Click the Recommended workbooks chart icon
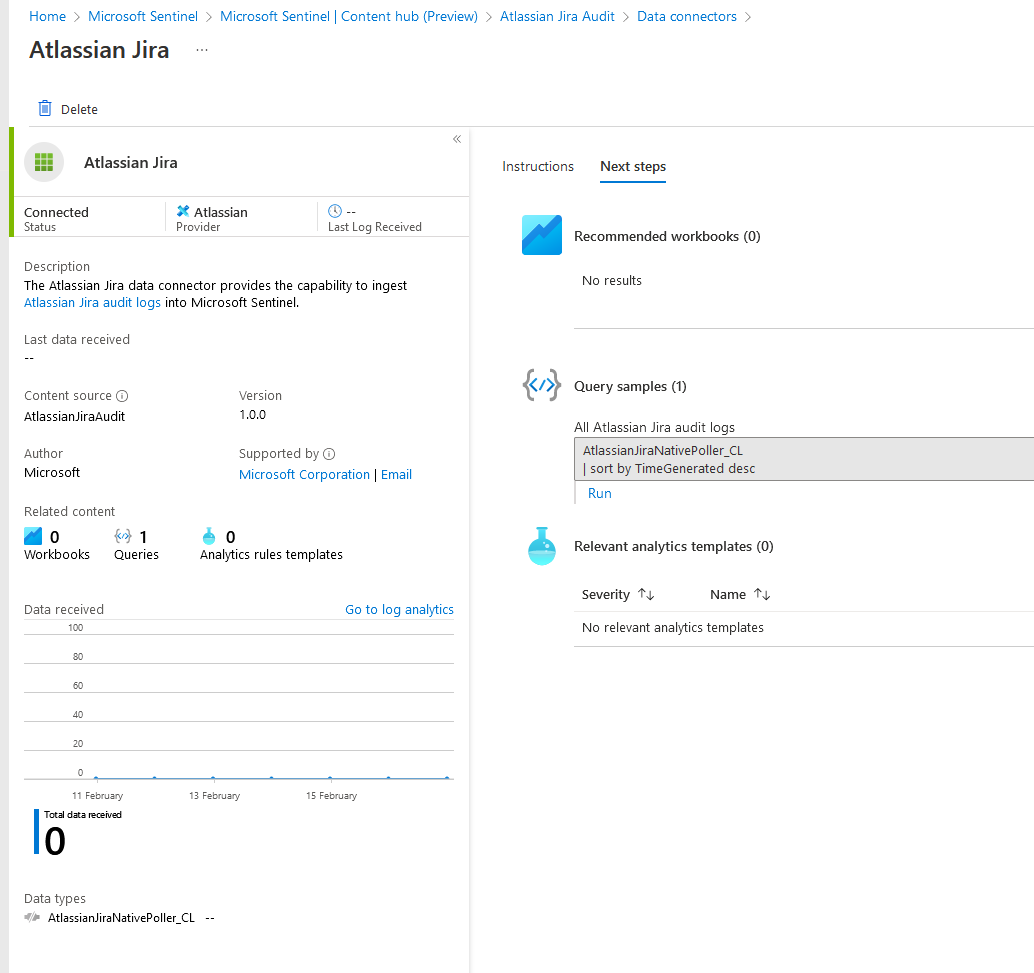Screen dimensions: 1034x973 pyautogui.click(x=541, y=235)
